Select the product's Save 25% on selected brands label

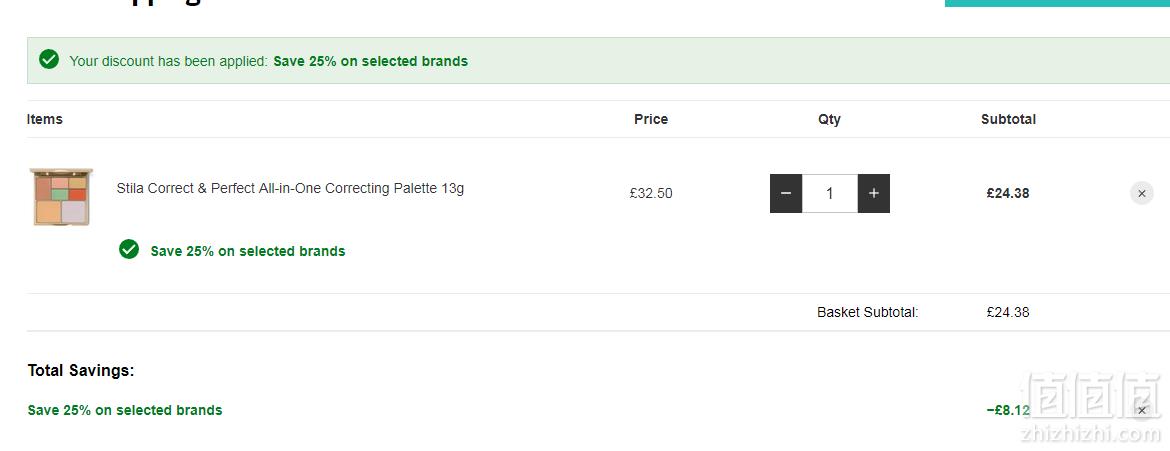tap(248, 252)
